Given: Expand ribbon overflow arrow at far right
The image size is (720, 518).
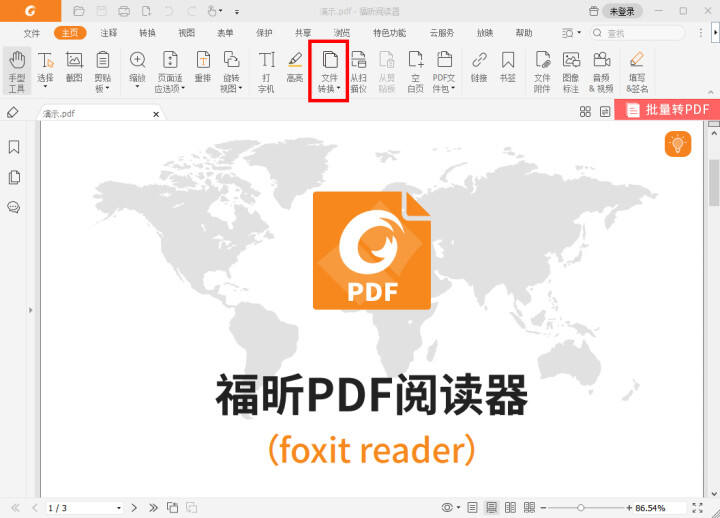Looking at the screenshot, I should point(715,33).
